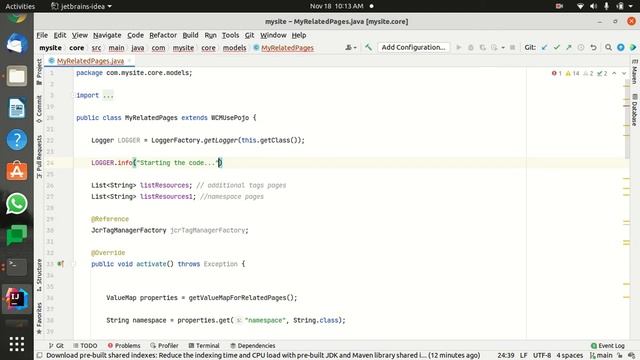Click the Debug bug icon in toolbar
This screenshot has height=360, width=640.
pyautogui.click(x=471, y=47)
